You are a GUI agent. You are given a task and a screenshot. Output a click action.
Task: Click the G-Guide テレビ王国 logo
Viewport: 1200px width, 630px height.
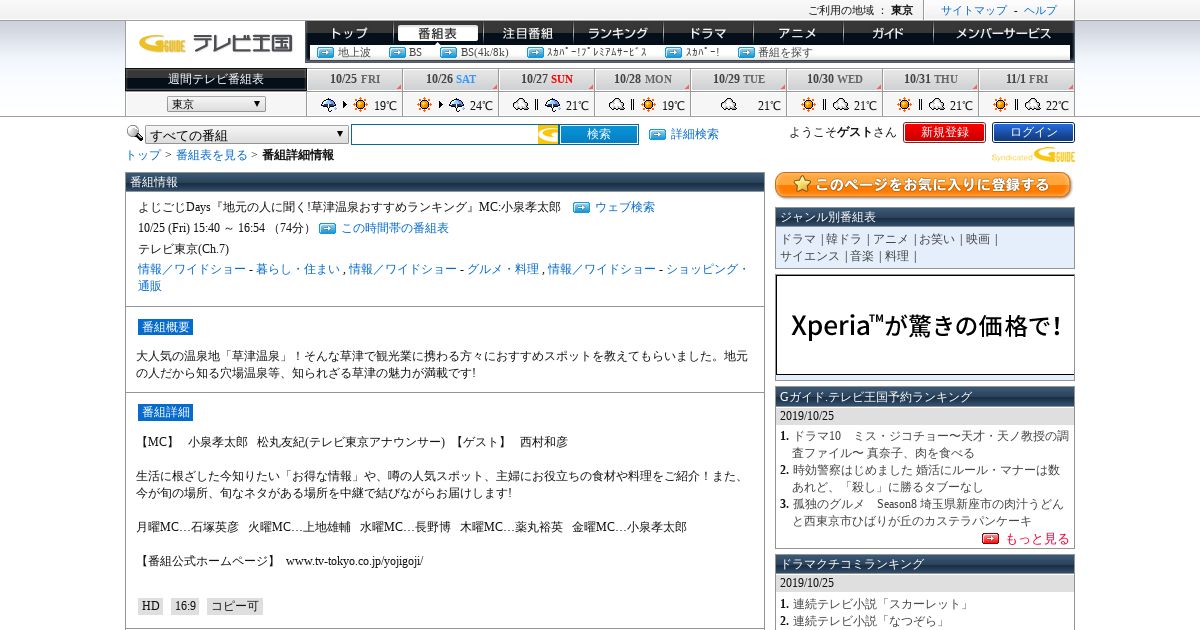click(x=215, y=43)
